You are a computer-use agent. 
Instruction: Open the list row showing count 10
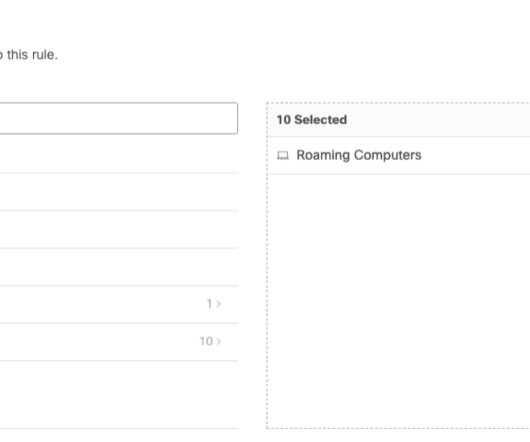119,342
